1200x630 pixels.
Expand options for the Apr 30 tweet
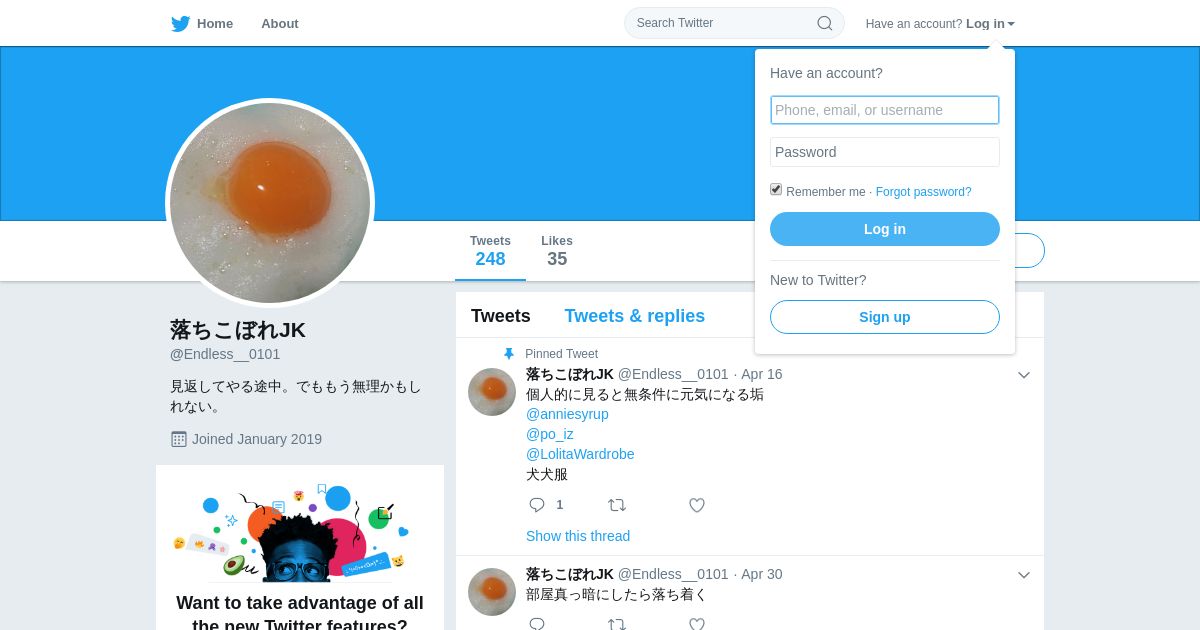click(1024, 575)
